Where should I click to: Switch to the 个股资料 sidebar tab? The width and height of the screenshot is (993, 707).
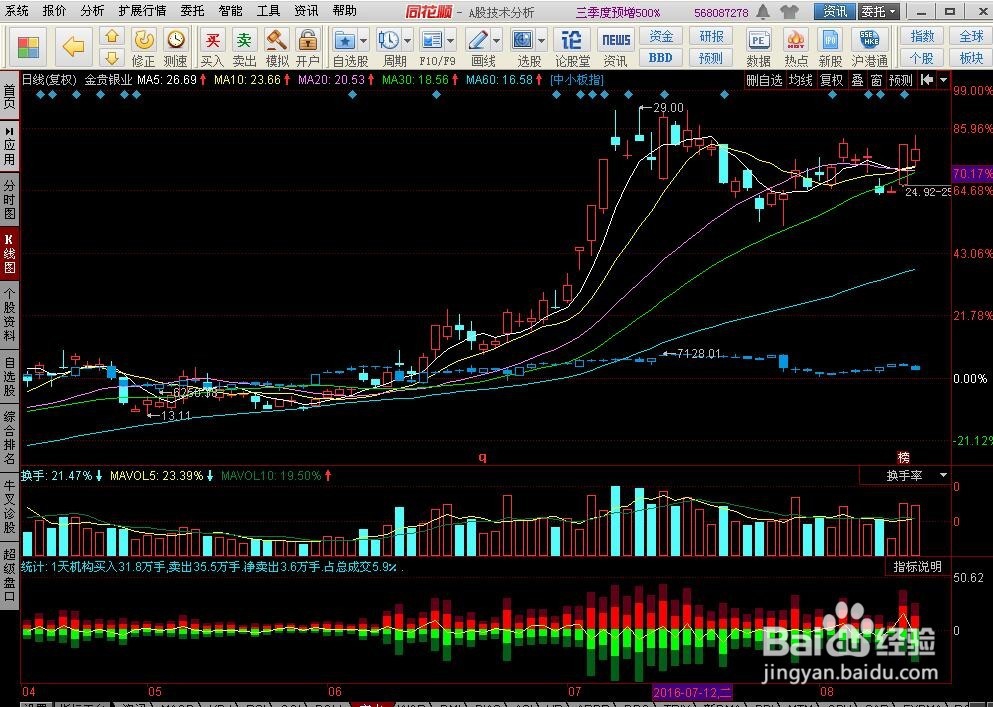[9, 314]
